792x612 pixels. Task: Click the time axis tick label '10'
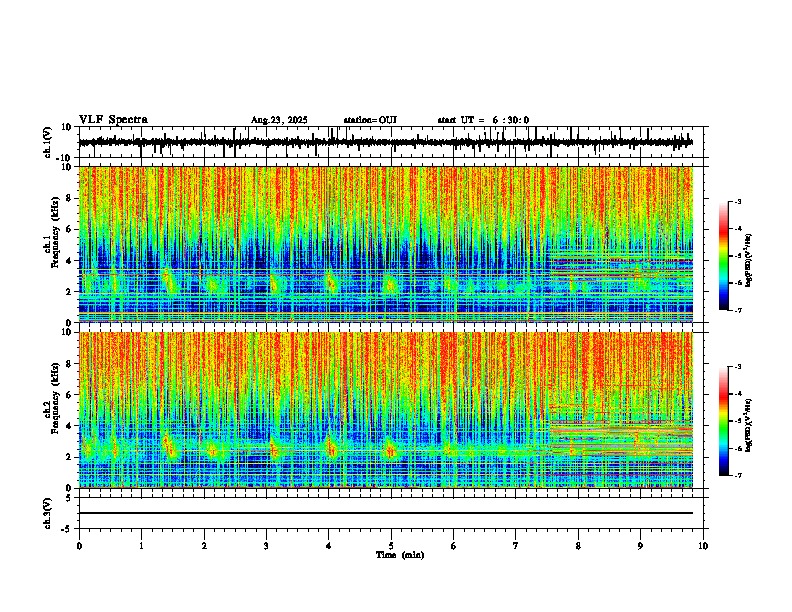click(703, 546)
